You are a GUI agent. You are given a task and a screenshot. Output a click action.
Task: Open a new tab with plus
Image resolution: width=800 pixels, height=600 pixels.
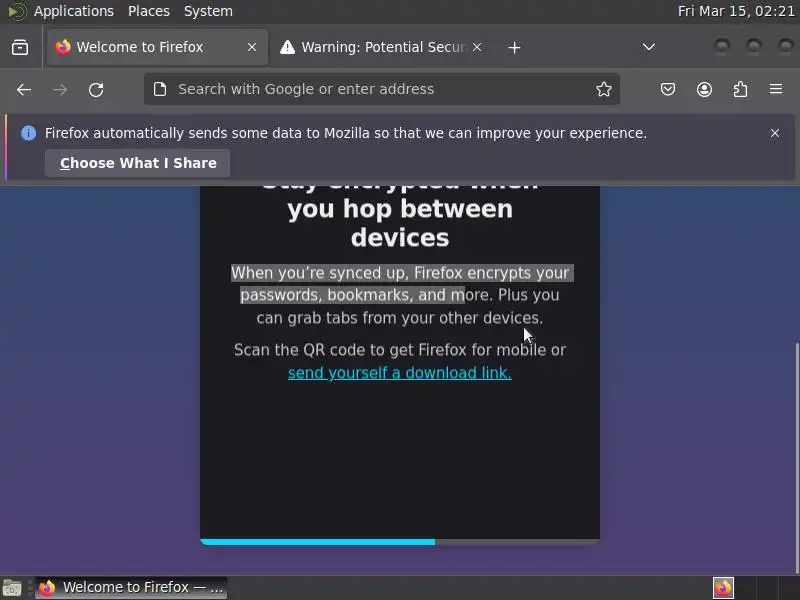(514, 47)
